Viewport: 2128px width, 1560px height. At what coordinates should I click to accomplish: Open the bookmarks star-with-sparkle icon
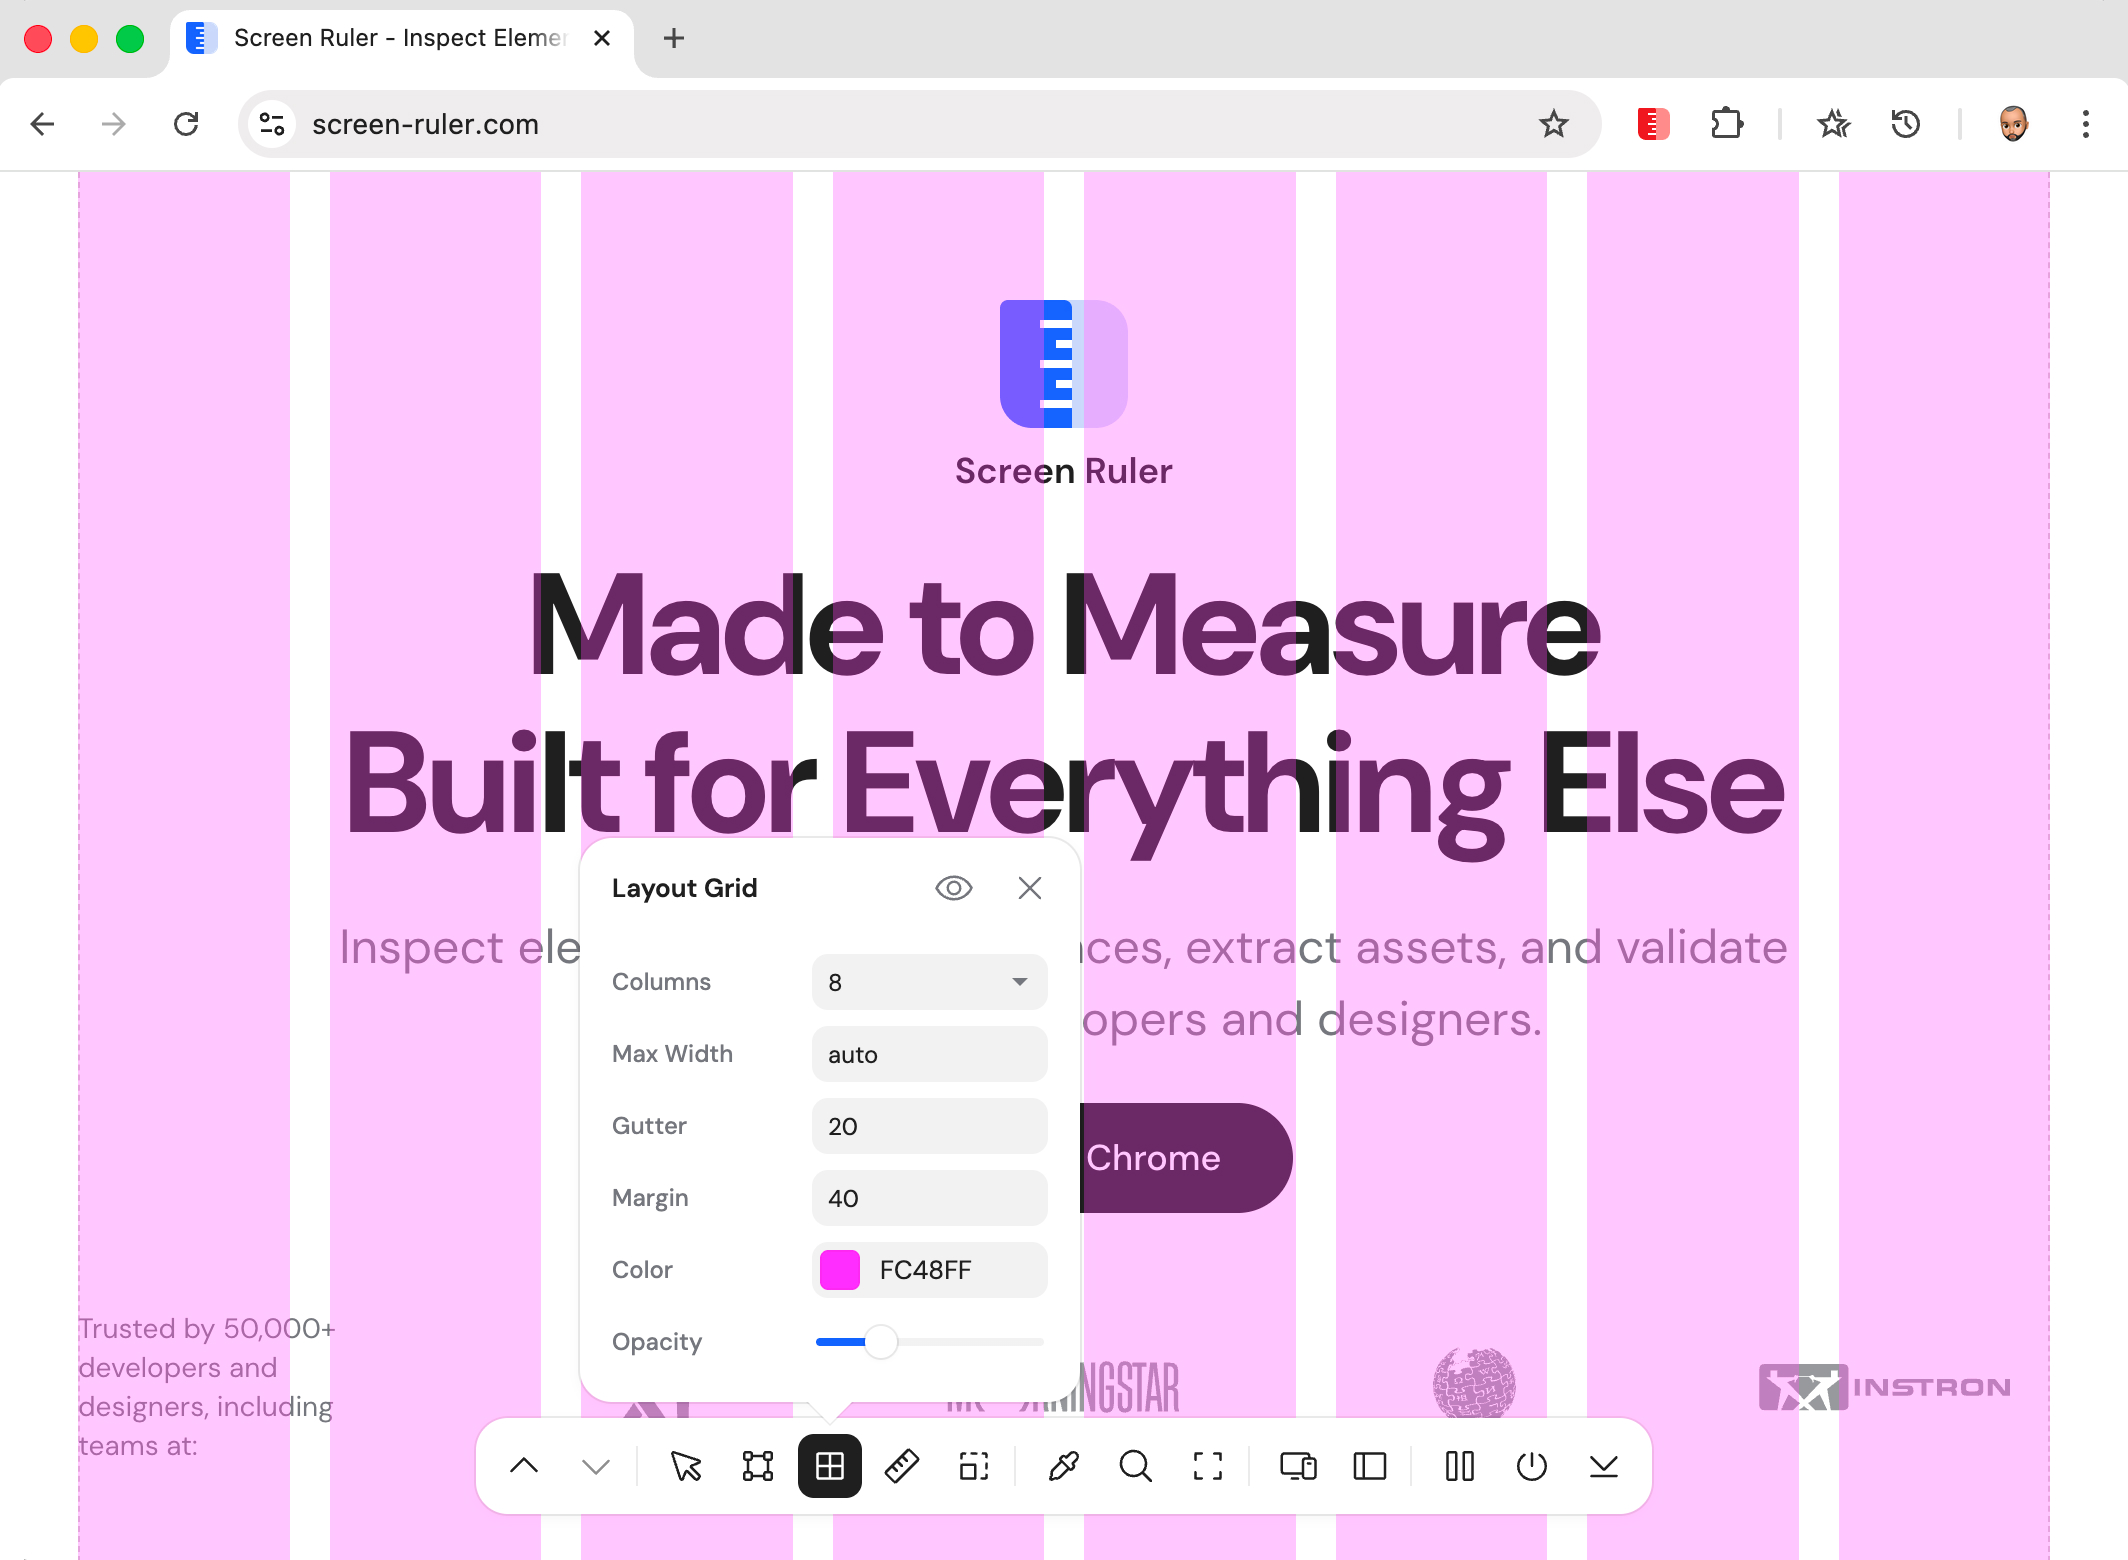click(1834, 124)
